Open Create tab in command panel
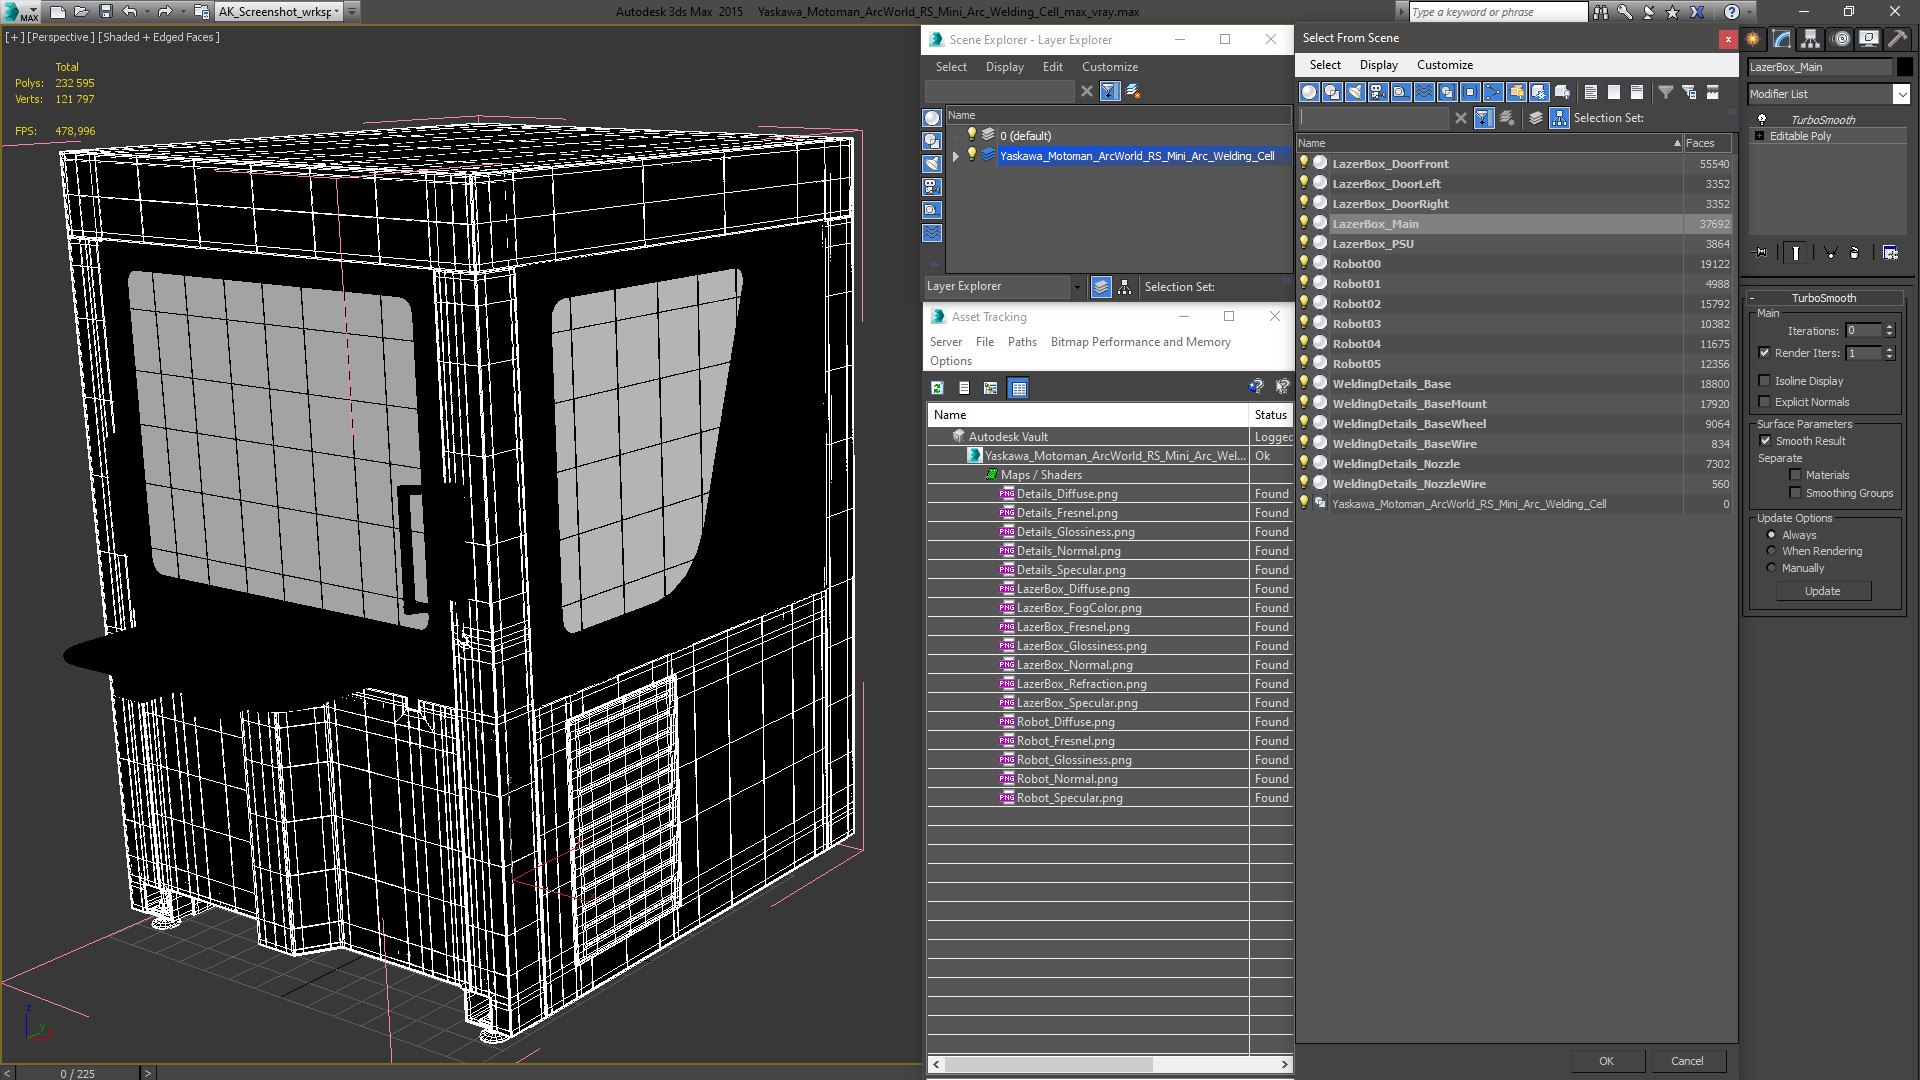 1753,39
